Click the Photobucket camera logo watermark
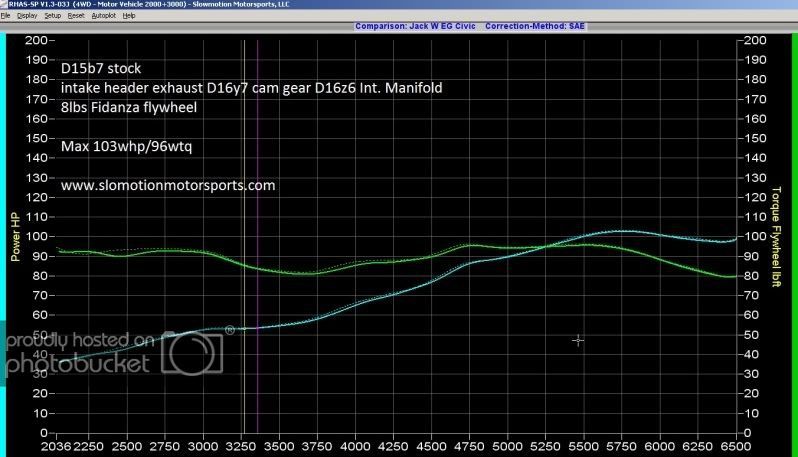The image size is (798, 457). pyautogui.click(x=194, y=351)
